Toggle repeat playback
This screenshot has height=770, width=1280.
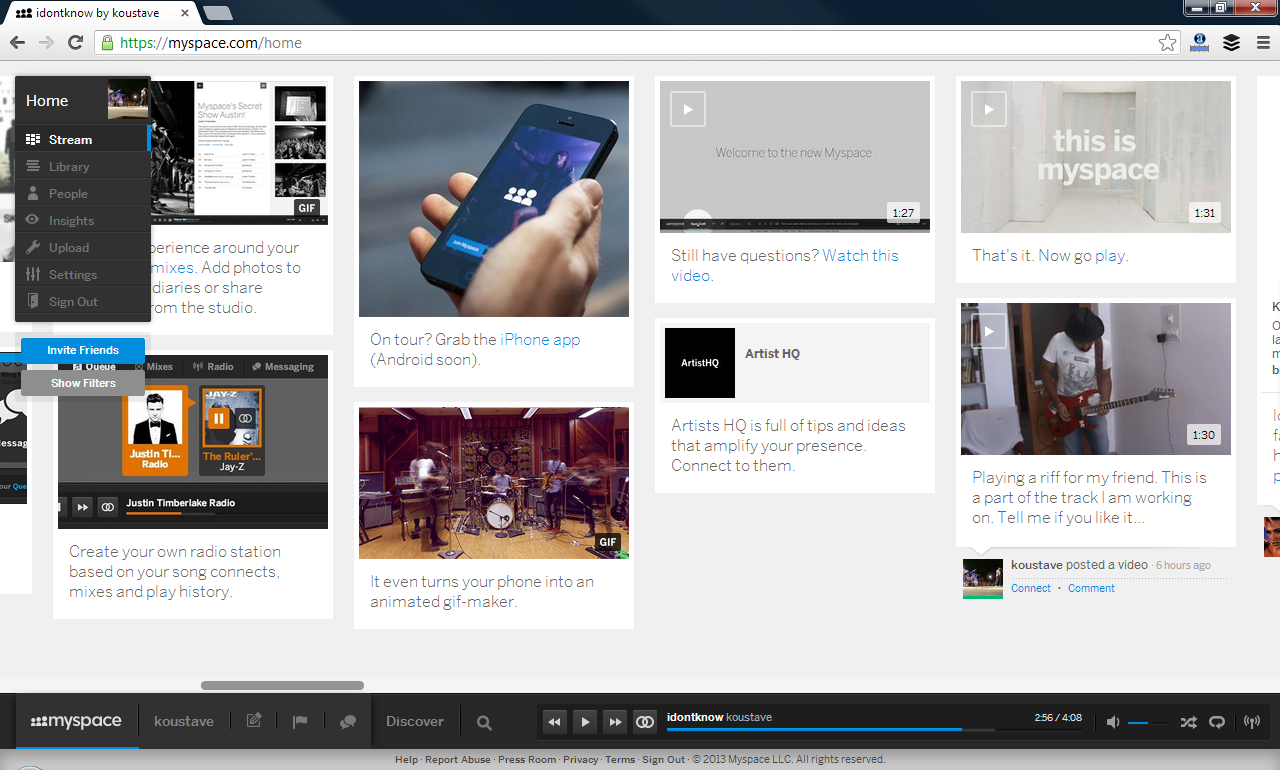[x=1217, y=722]
